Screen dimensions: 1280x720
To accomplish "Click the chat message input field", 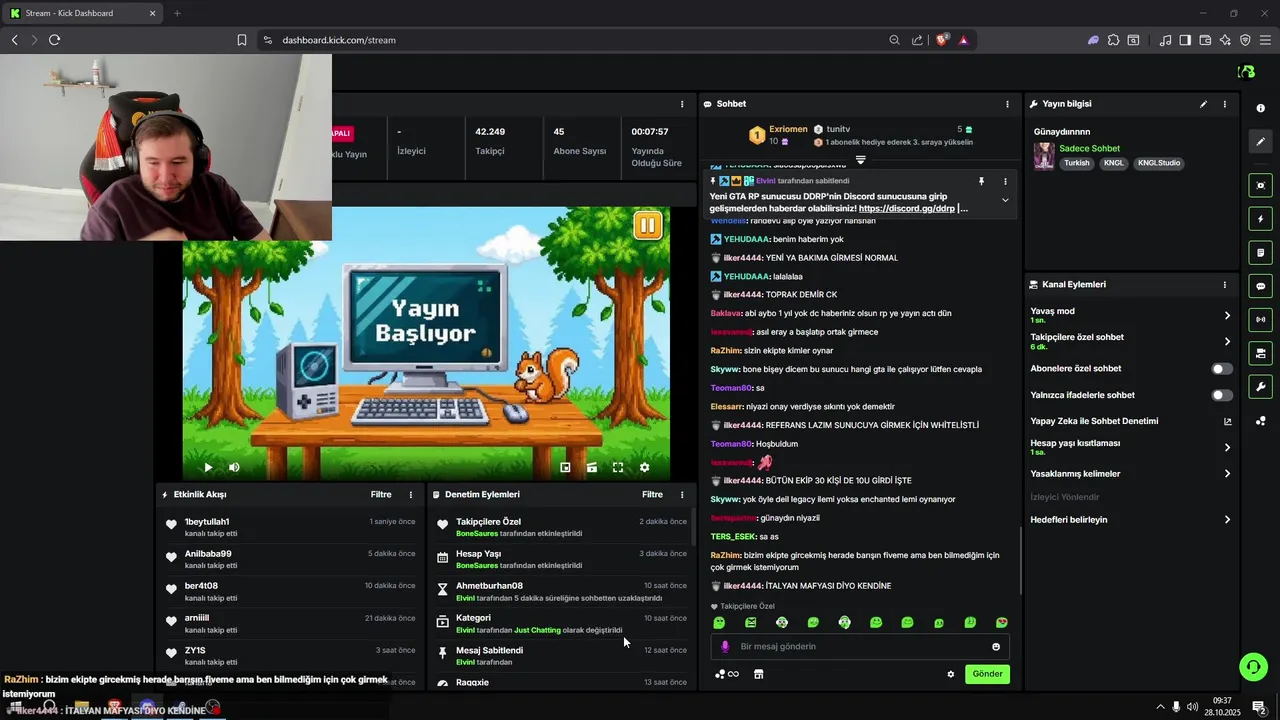I will 860,646.
